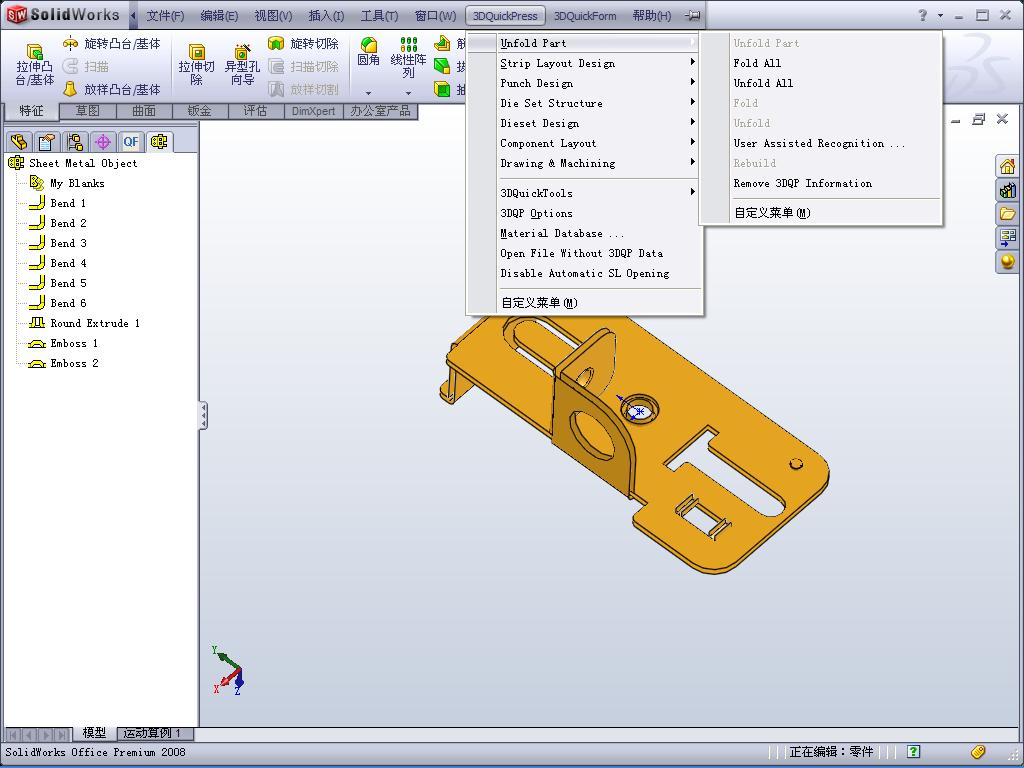Open the DimXpertManager crosshair tab icon
1024x768 pixels.
(x=103, y=142)
